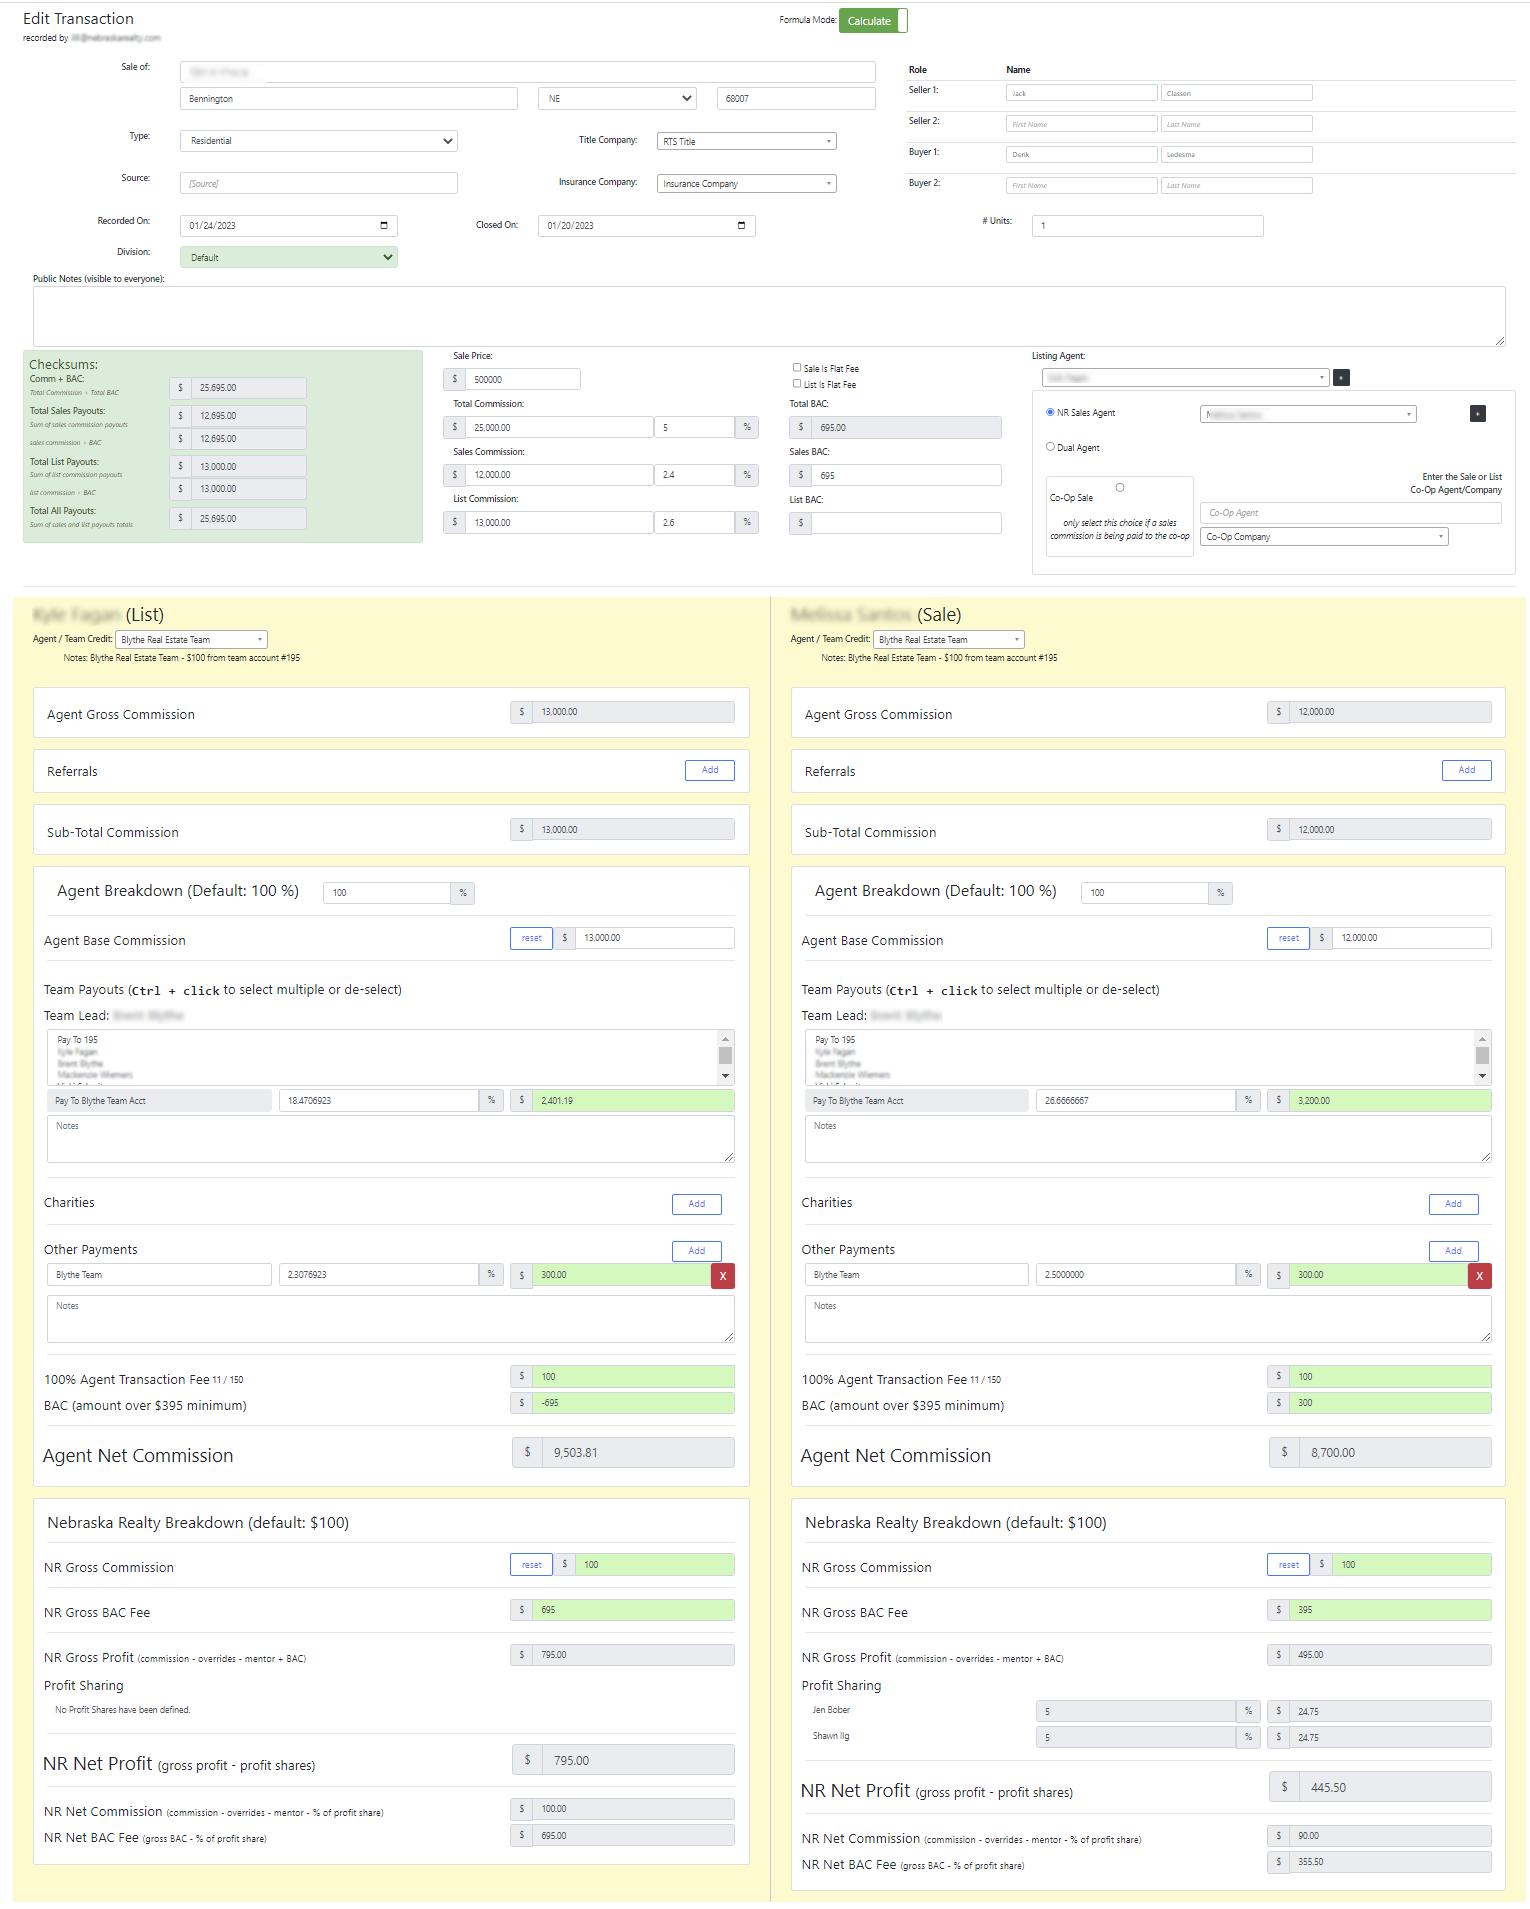Add a referral on the List side
This screenshot has width=1530, height=1909.
(710, 770)
